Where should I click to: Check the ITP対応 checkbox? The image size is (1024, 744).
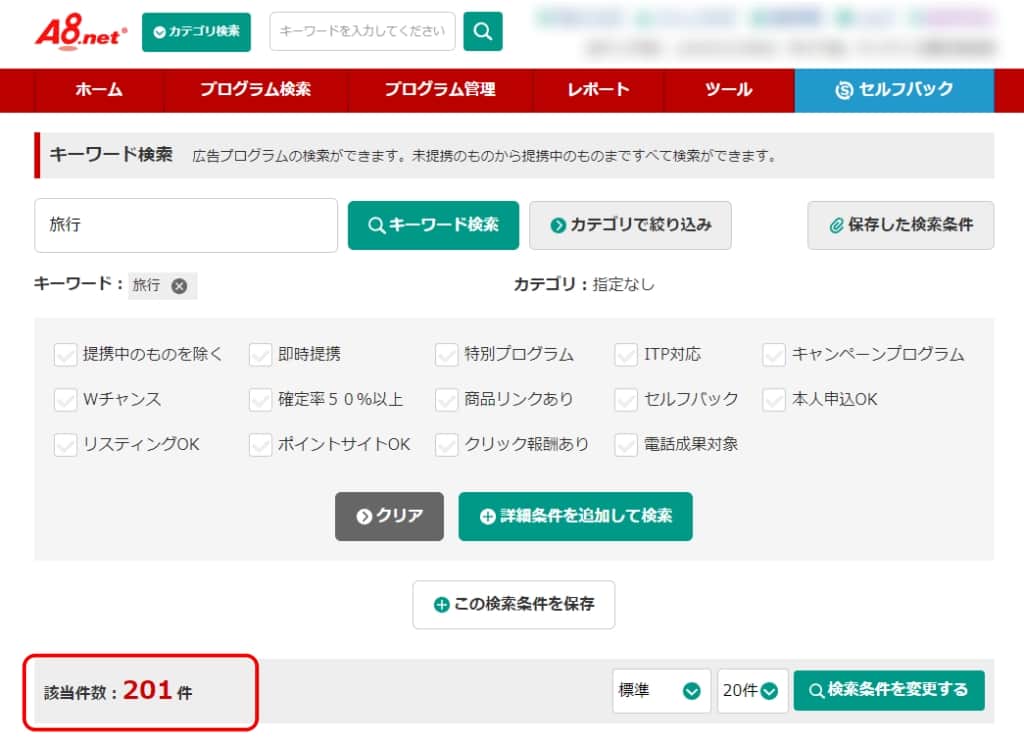coord(626,355)
